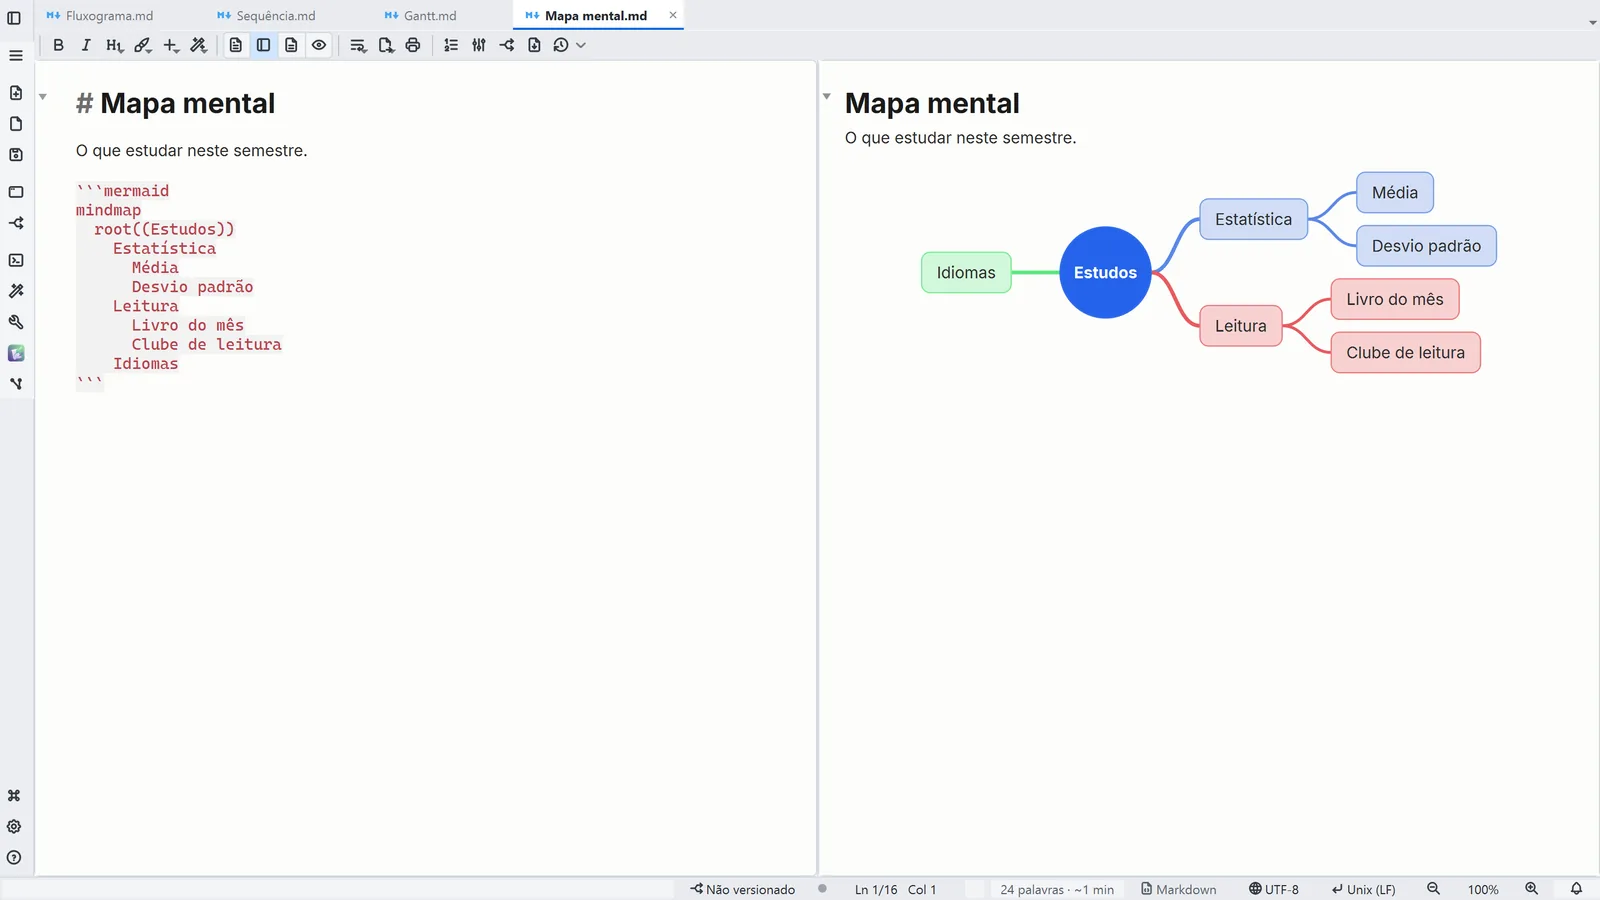This screenshot has width=1600, height=900.
Task: Open the magic wand tools dropdown
Action: 199,45
